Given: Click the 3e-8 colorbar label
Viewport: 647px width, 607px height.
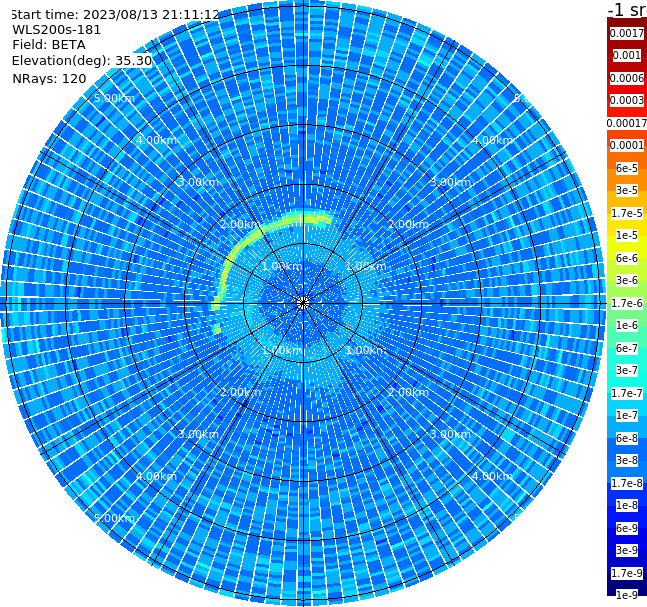Looking at the screenshot, I should 627,461.
